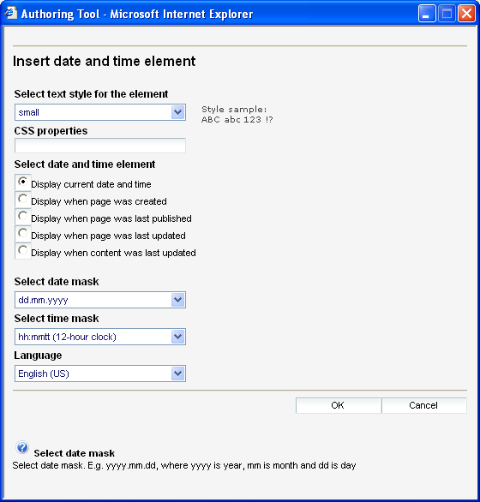The width and height of the screenshot is (480, 502).
Task: Choose Display when page was last updated
Action: point(23,233)
